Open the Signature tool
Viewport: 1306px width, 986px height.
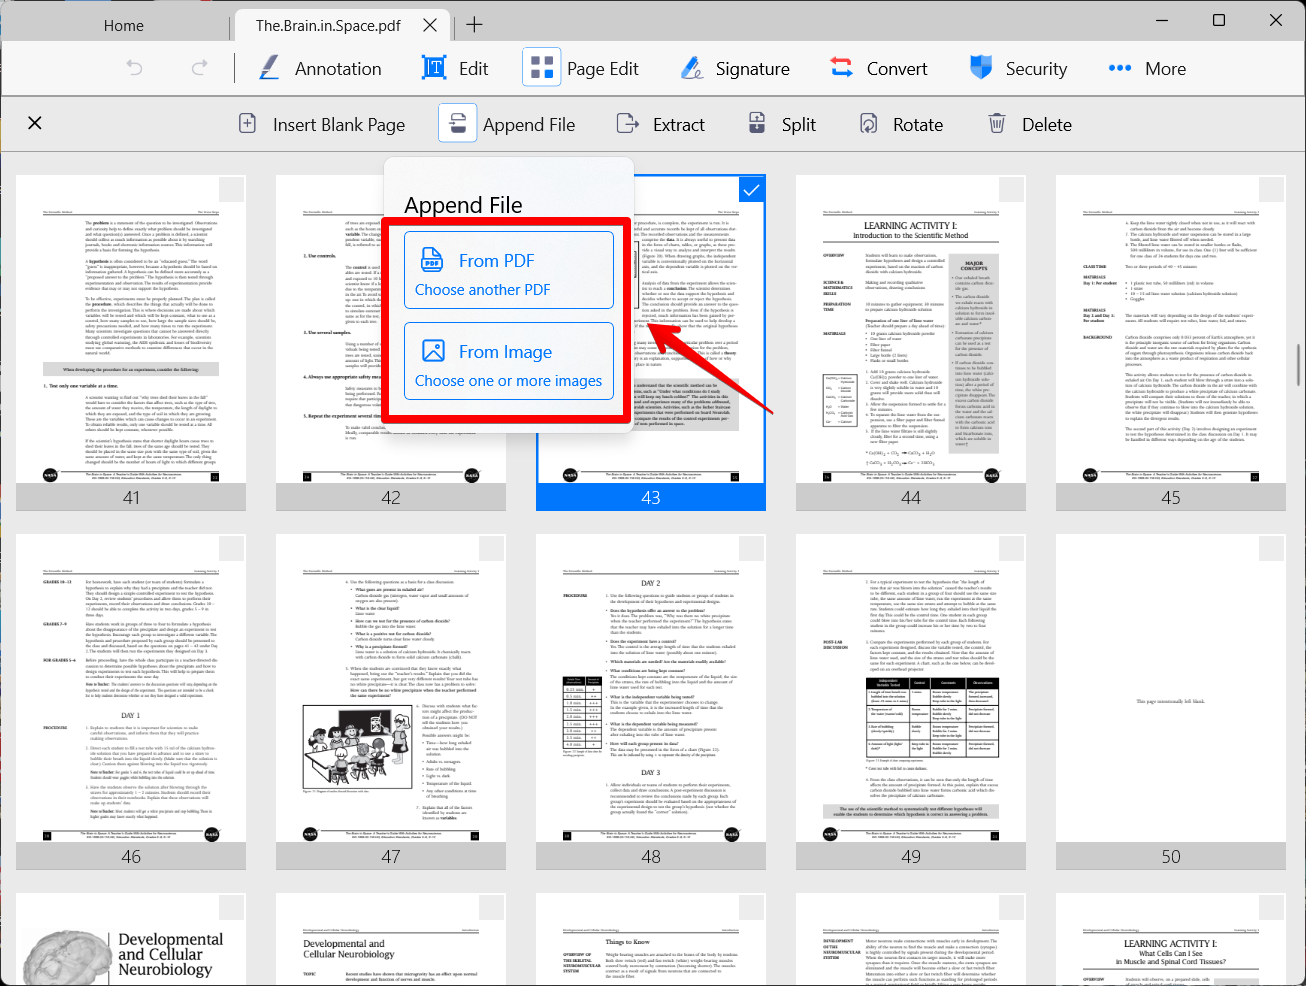click(691, 68)
